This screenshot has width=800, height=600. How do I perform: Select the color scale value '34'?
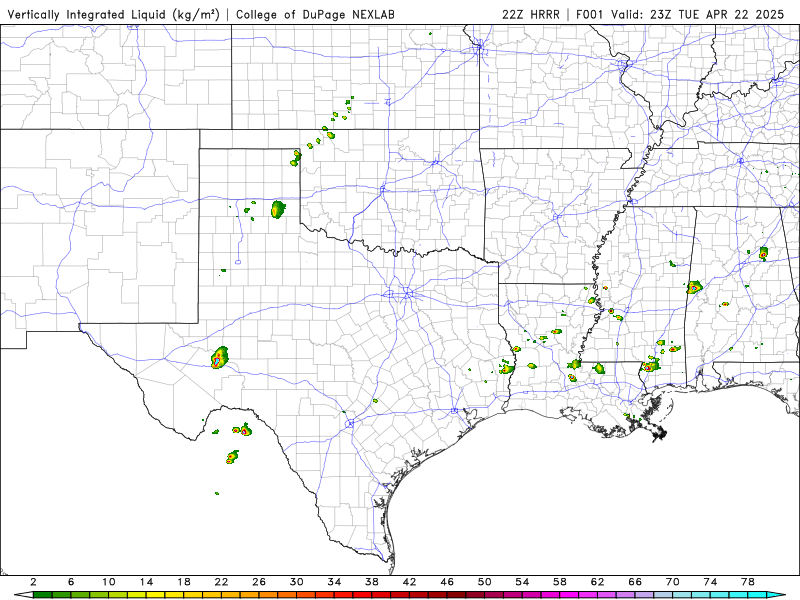[335, 582]
